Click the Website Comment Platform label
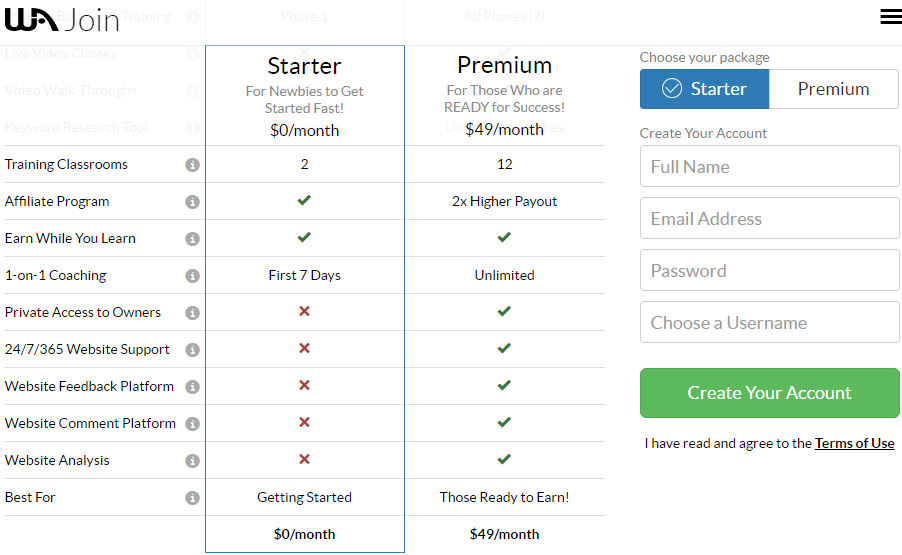This screenshot has height=555, width=902. click(x=90, y=423)
